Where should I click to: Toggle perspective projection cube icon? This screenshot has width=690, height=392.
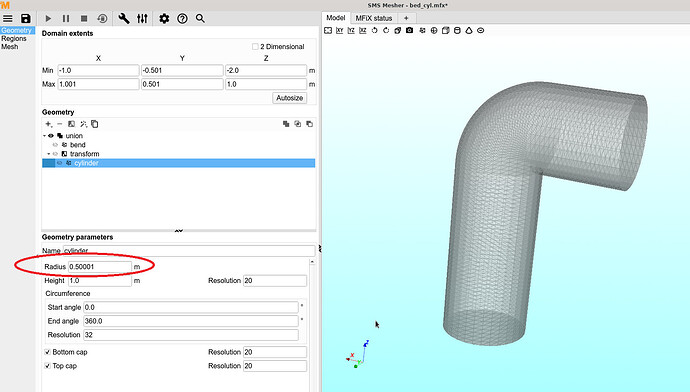click(x=398, y=30)
